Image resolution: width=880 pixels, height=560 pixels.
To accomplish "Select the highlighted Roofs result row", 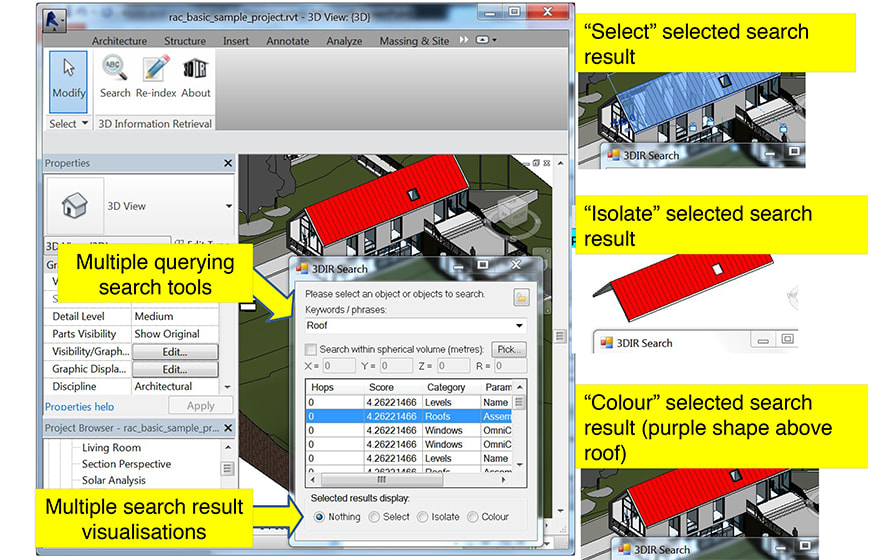I will tap(410, 416).
